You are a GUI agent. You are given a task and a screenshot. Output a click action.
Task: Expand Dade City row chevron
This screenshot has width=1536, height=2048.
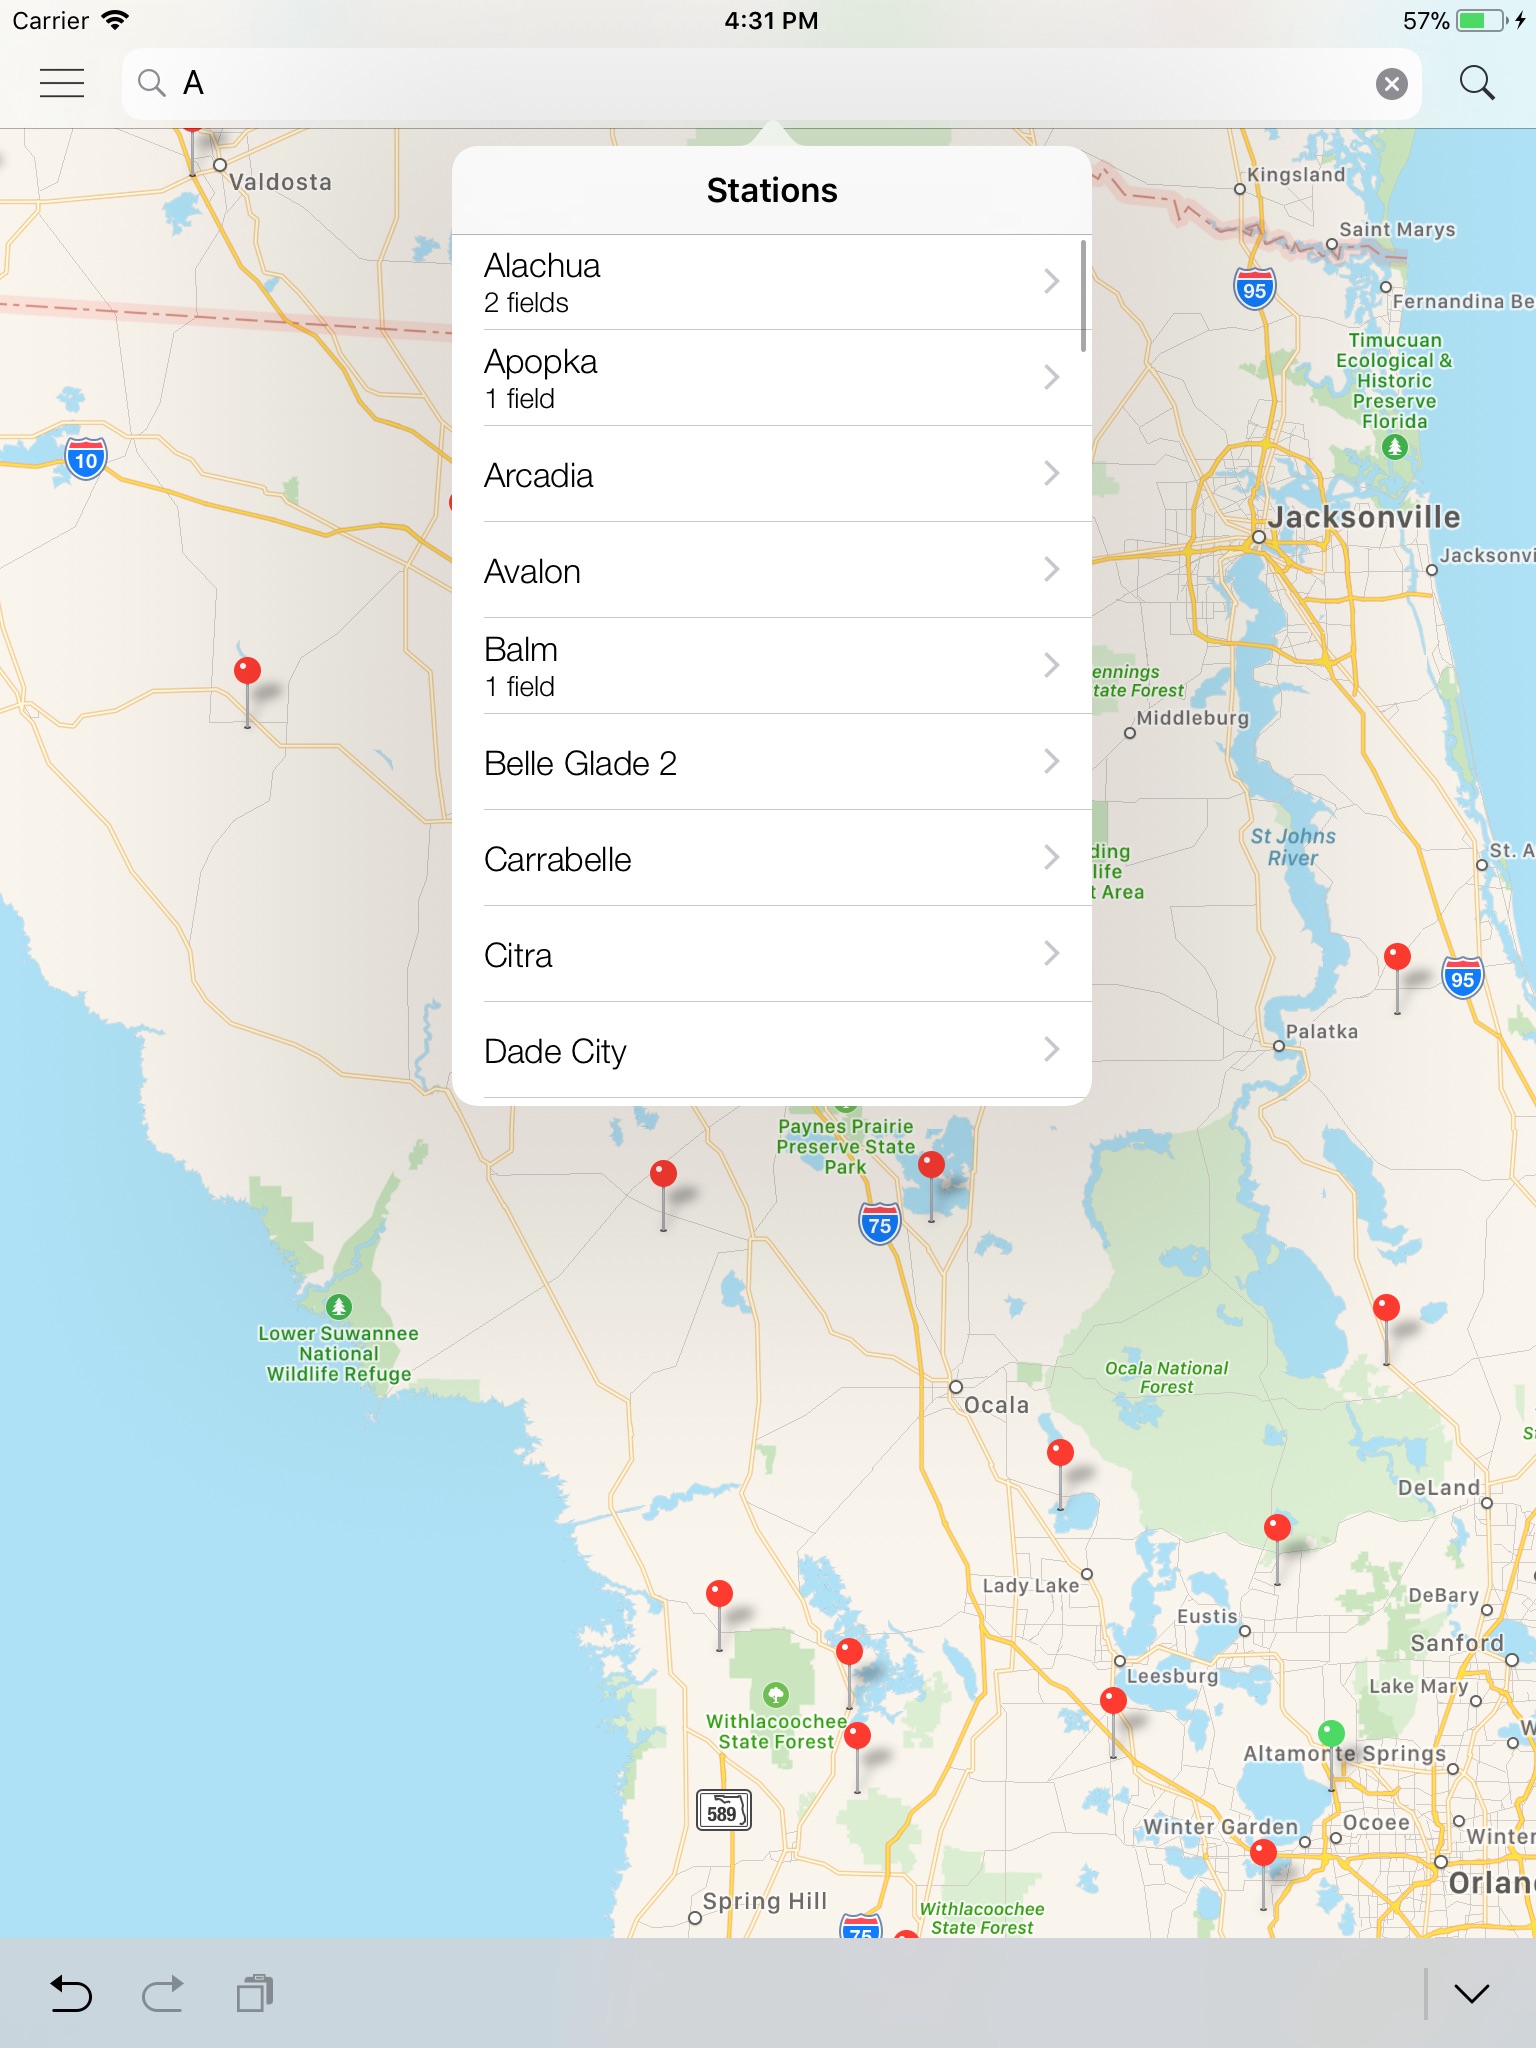1051,1049
